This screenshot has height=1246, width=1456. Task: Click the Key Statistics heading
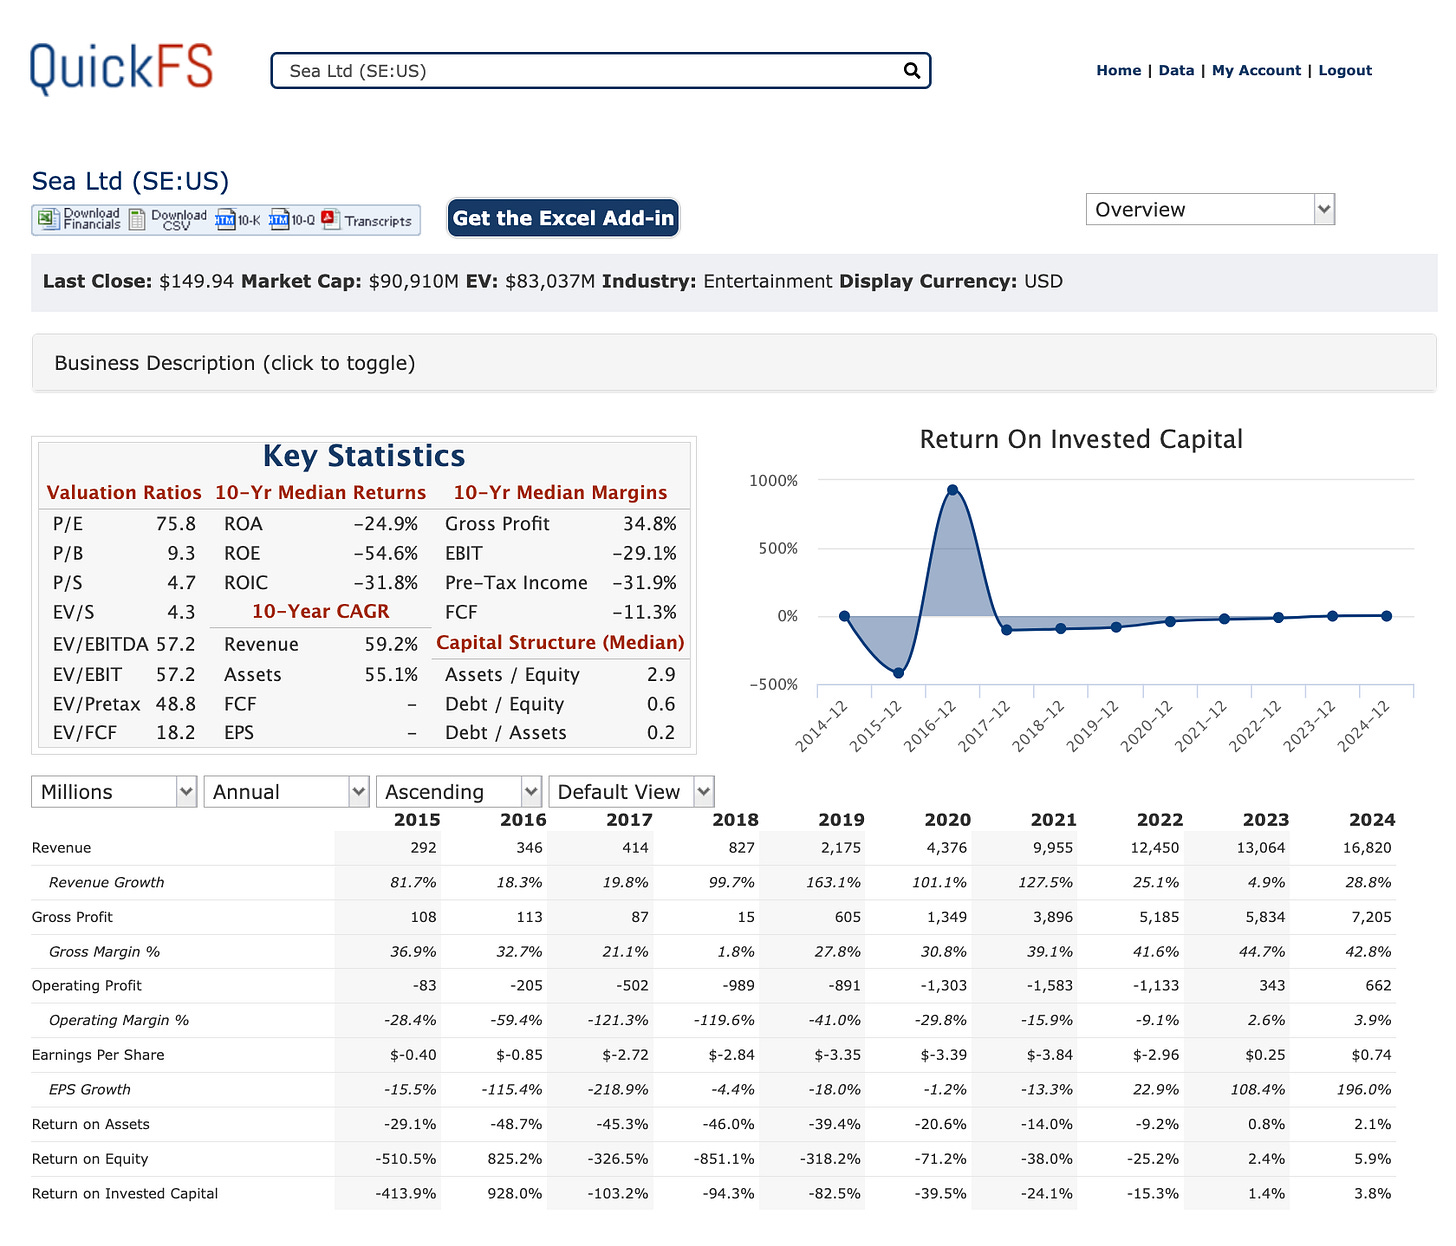[364, 456]
